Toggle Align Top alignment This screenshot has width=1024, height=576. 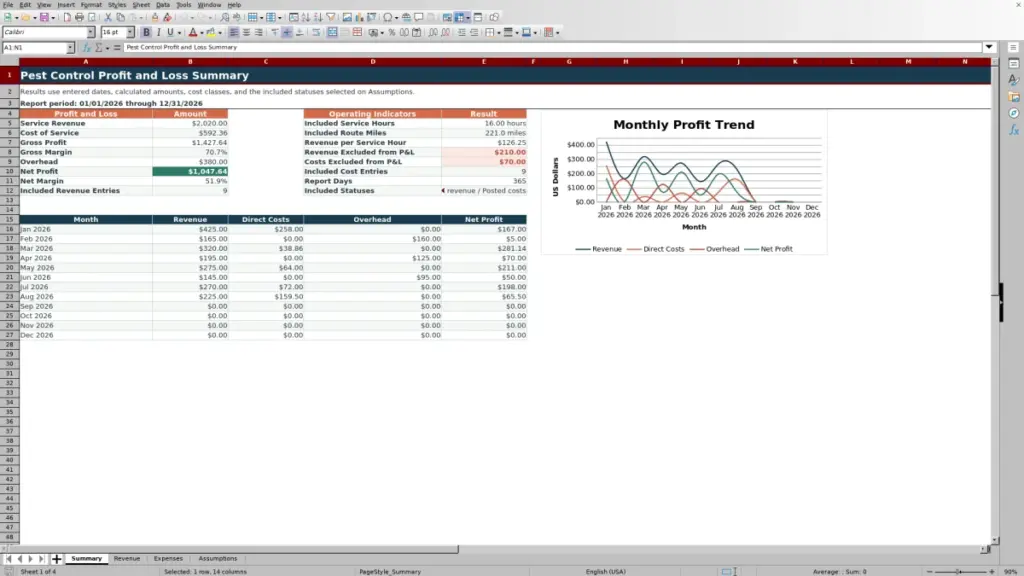coord(275,33)
